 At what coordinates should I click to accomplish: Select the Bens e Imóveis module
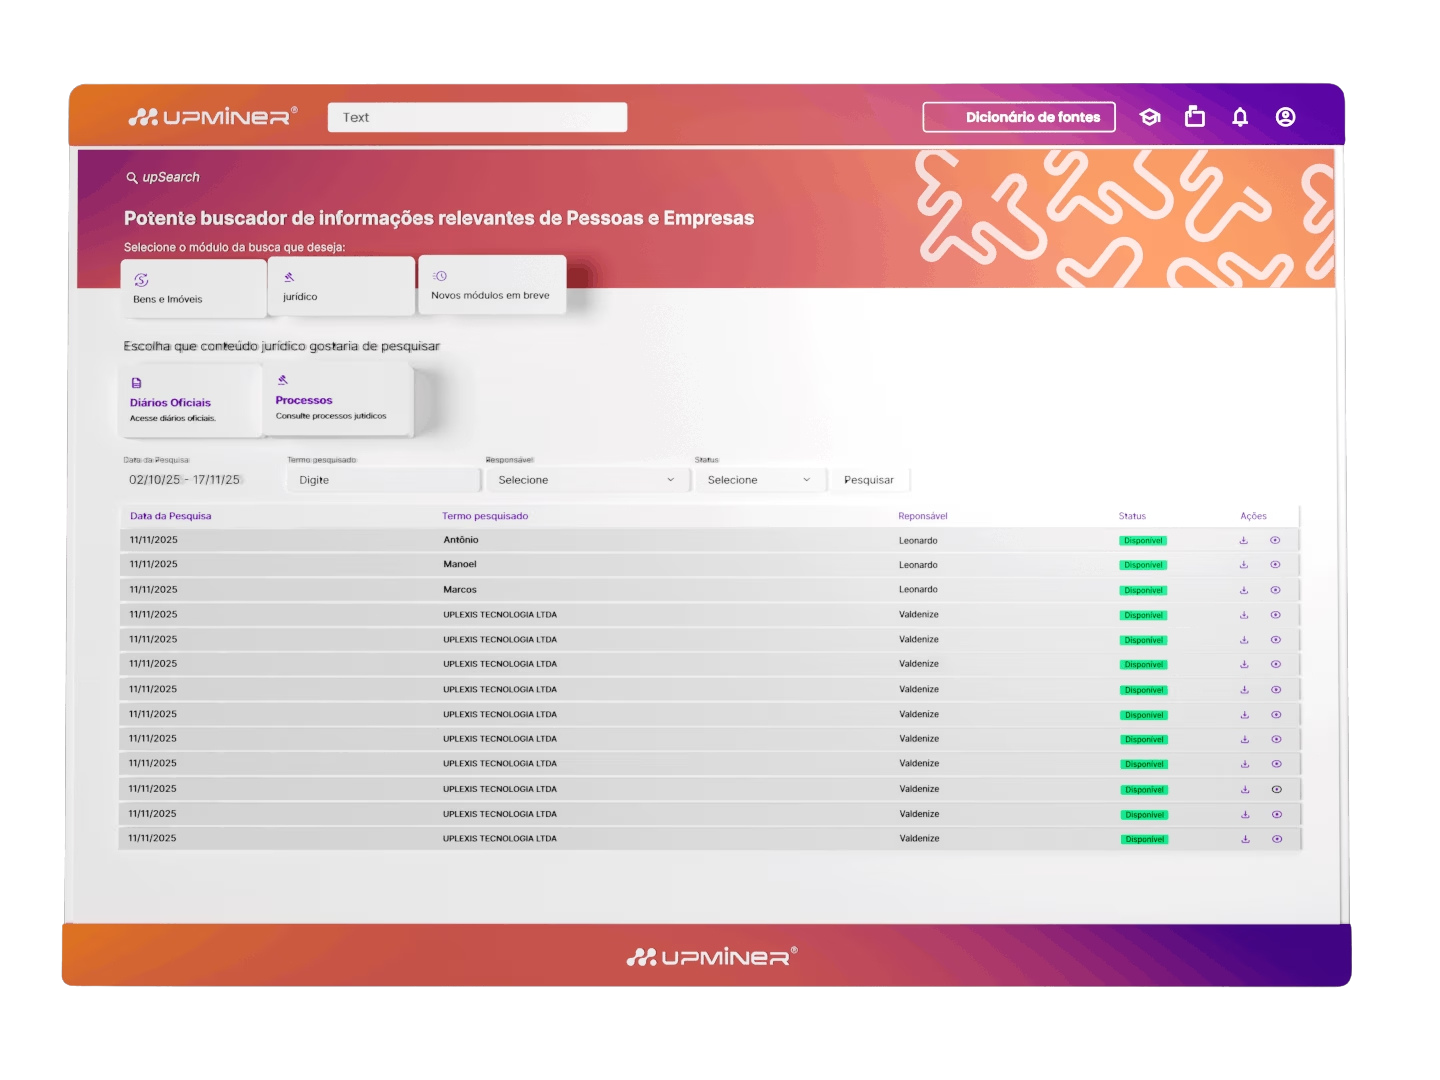193,289
